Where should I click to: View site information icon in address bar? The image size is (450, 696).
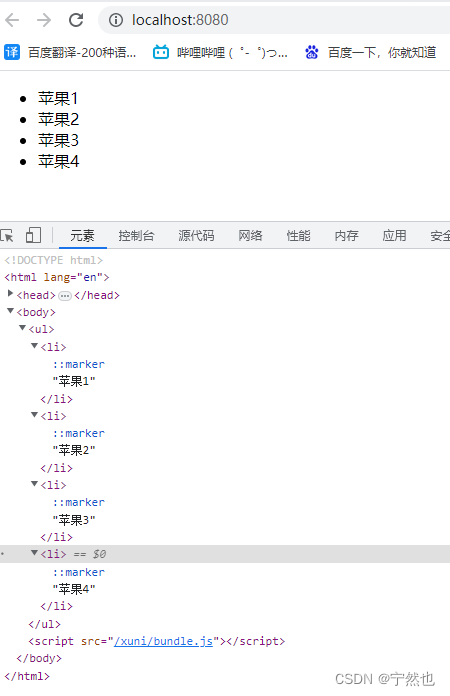(116, 20)
